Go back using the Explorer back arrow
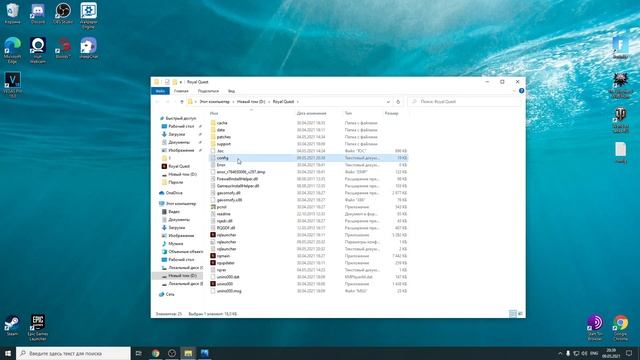This screenshot has width=640, height=360. pyautogui.click(x=158, y=102)
